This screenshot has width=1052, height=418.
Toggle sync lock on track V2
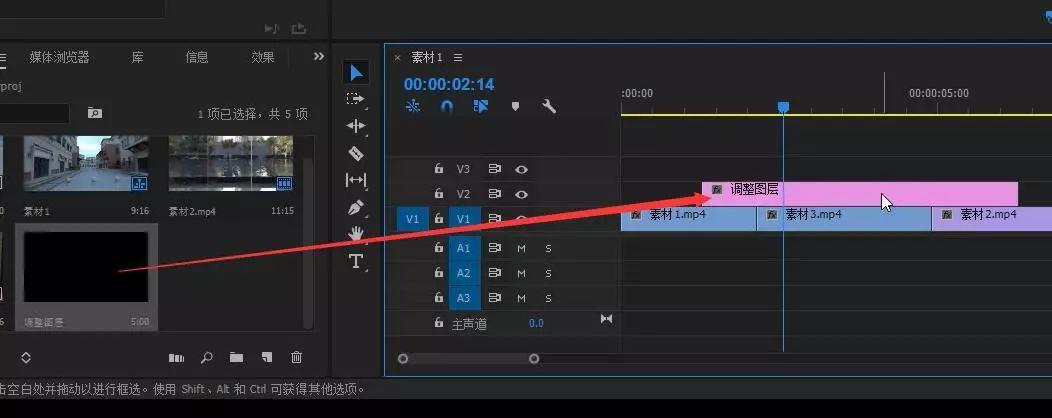pos(495,194)
